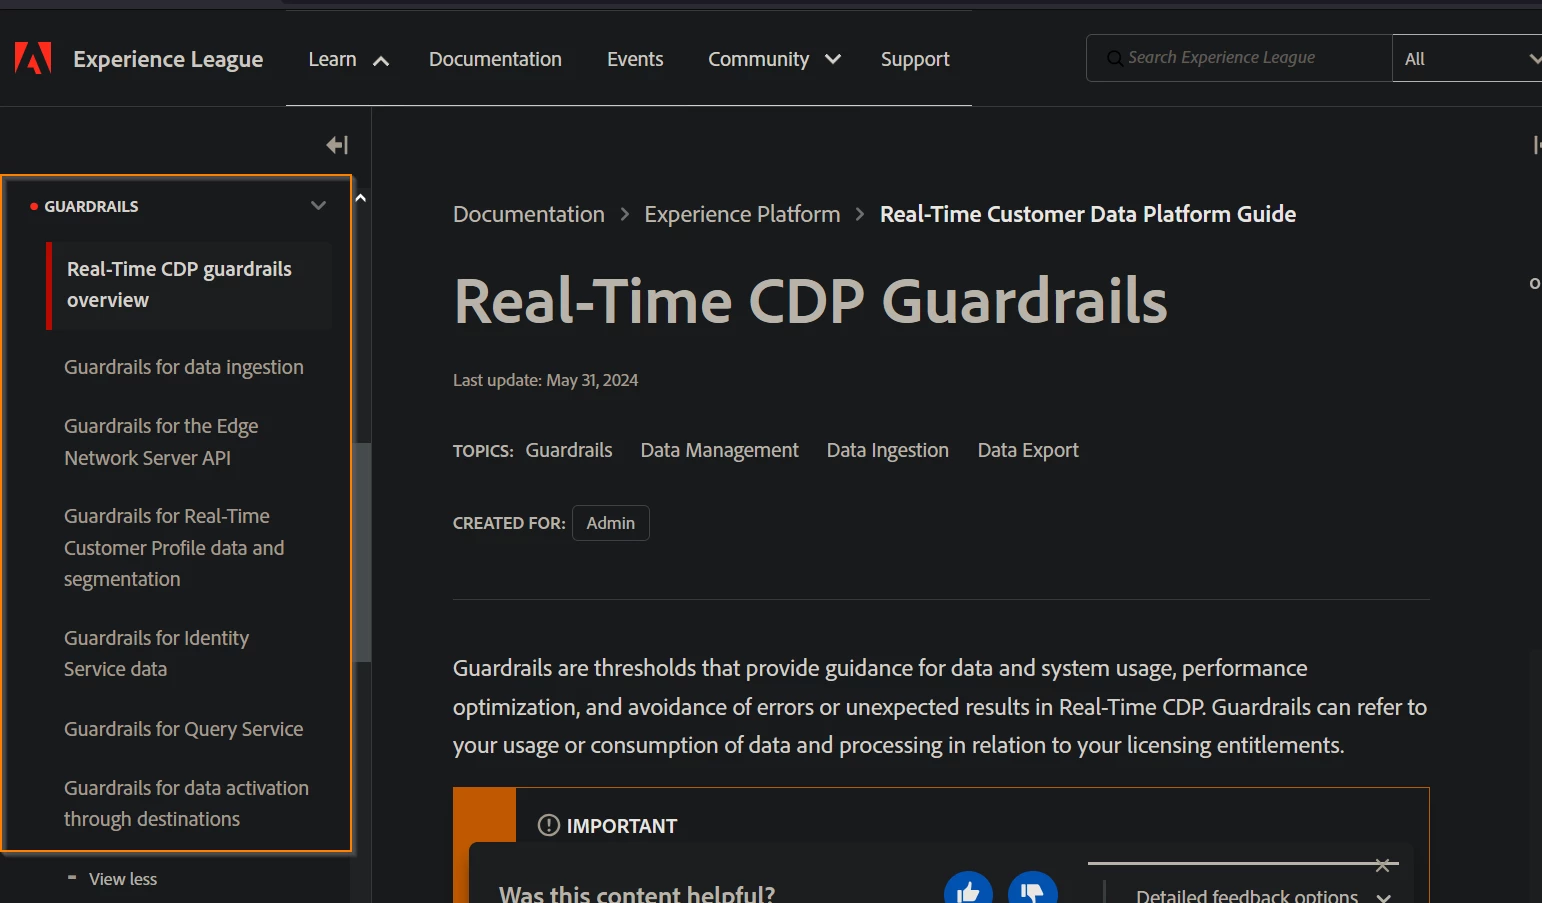Open Guardrails for the Edge Network Server API
Screen dimensions: 1542x903
(x=161, y=442)
